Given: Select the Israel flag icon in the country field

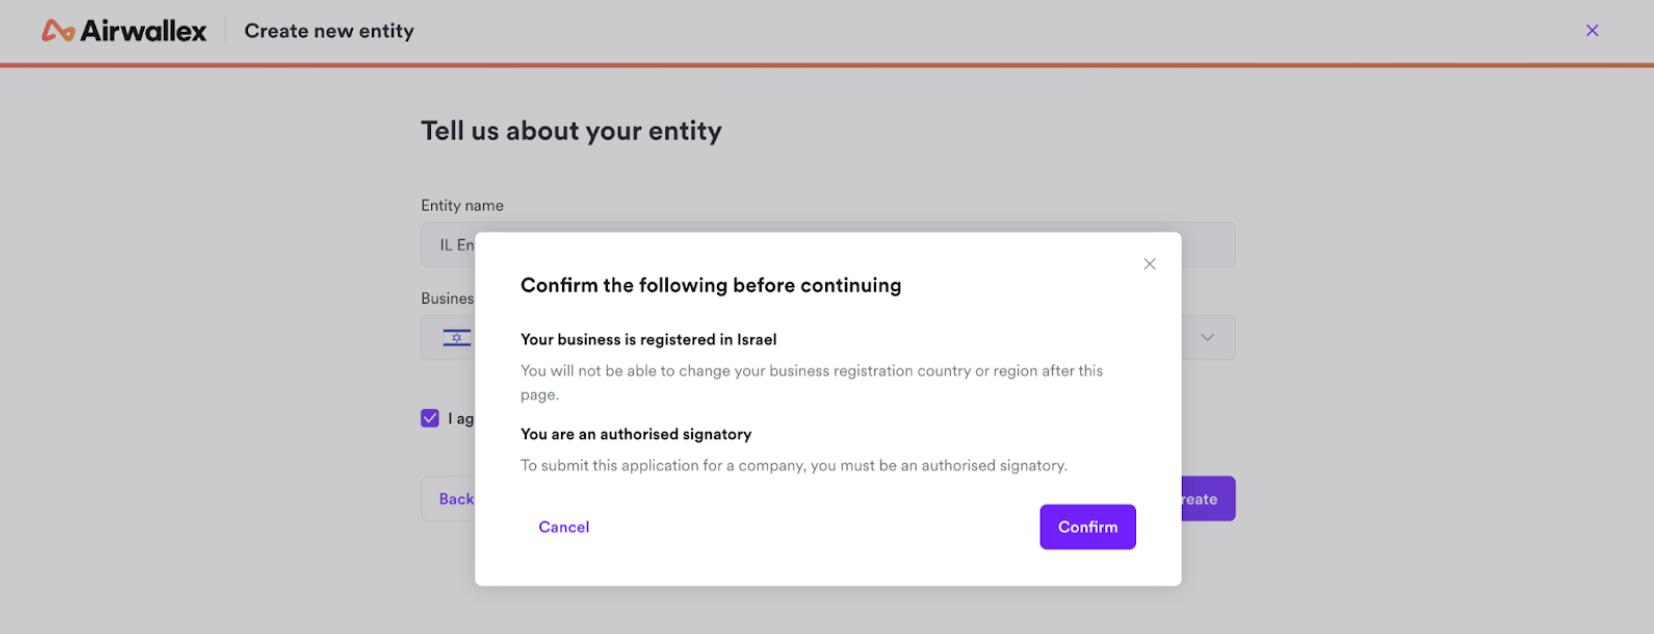Looking at the screenshot, I should point(456,337).
